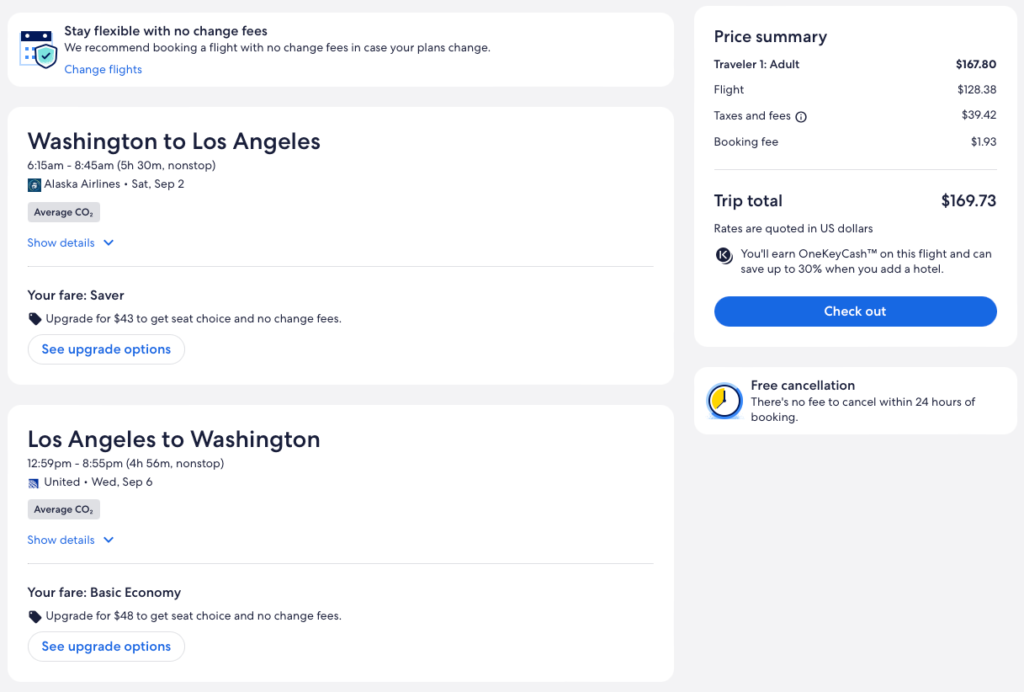Click the Average CO₂ badge on United flight
Screen dimensions: 1024x692
[64, 510]
